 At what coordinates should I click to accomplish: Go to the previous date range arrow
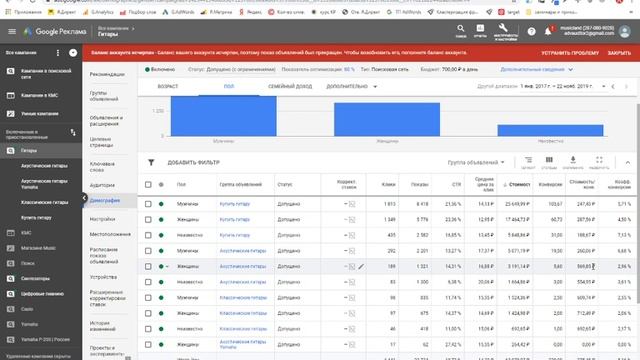coord(613,87)
